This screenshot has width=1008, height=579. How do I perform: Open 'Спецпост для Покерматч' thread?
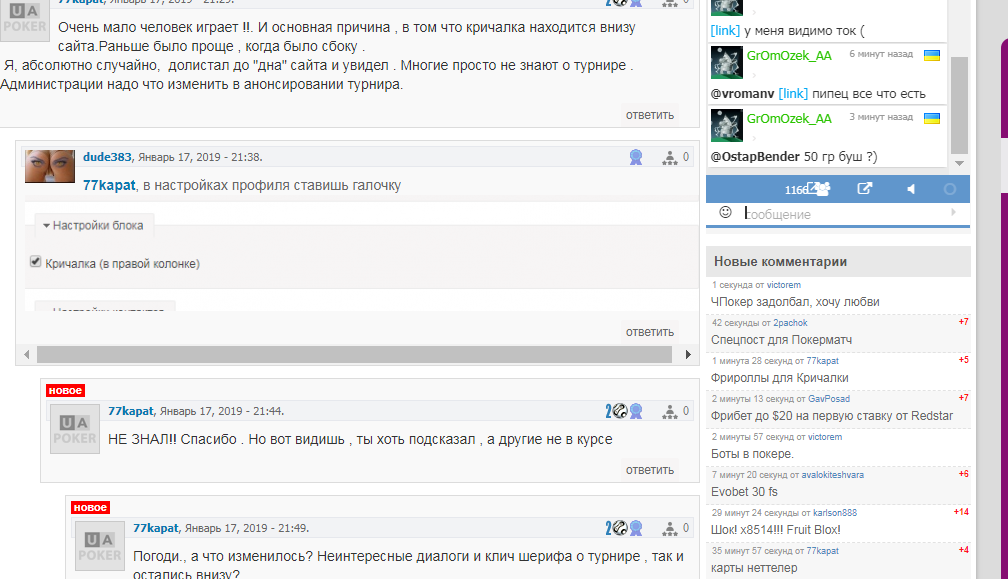pyautogui.click(x=782, y=340)
